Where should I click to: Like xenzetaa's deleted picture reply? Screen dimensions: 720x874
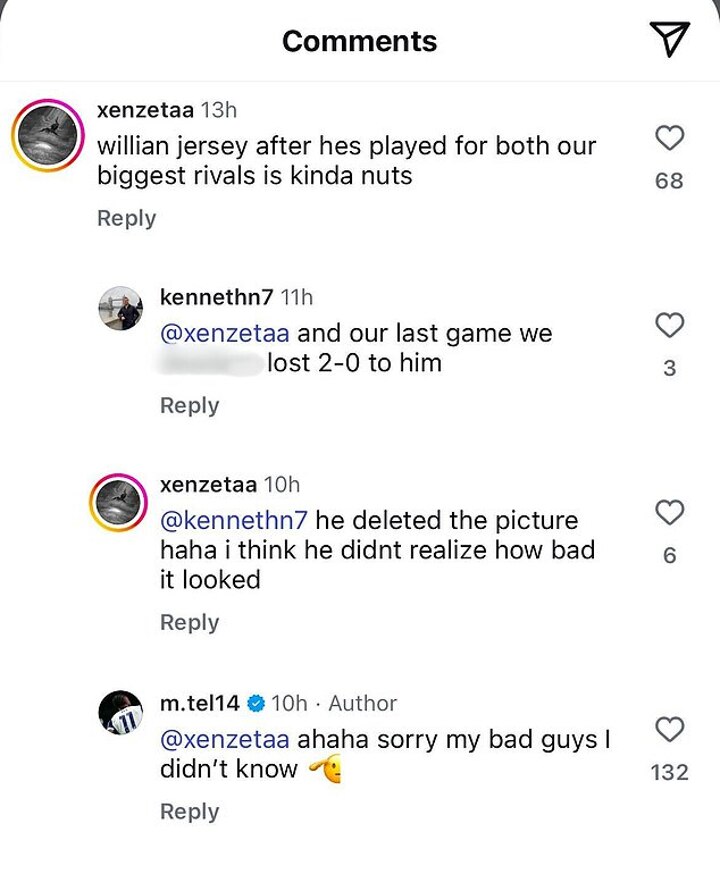pyautogui.click(x=669, y=513)
